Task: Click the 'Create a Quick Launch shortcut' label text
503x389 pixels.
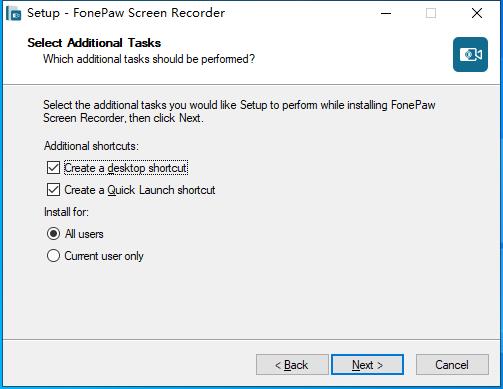Action: tap(140, 190)
